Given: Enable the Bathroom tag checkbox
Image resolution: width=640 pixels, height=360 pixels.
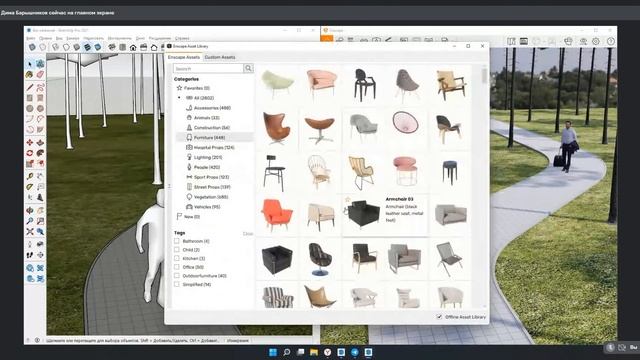Looking at the screenshot, I should 177,241.
